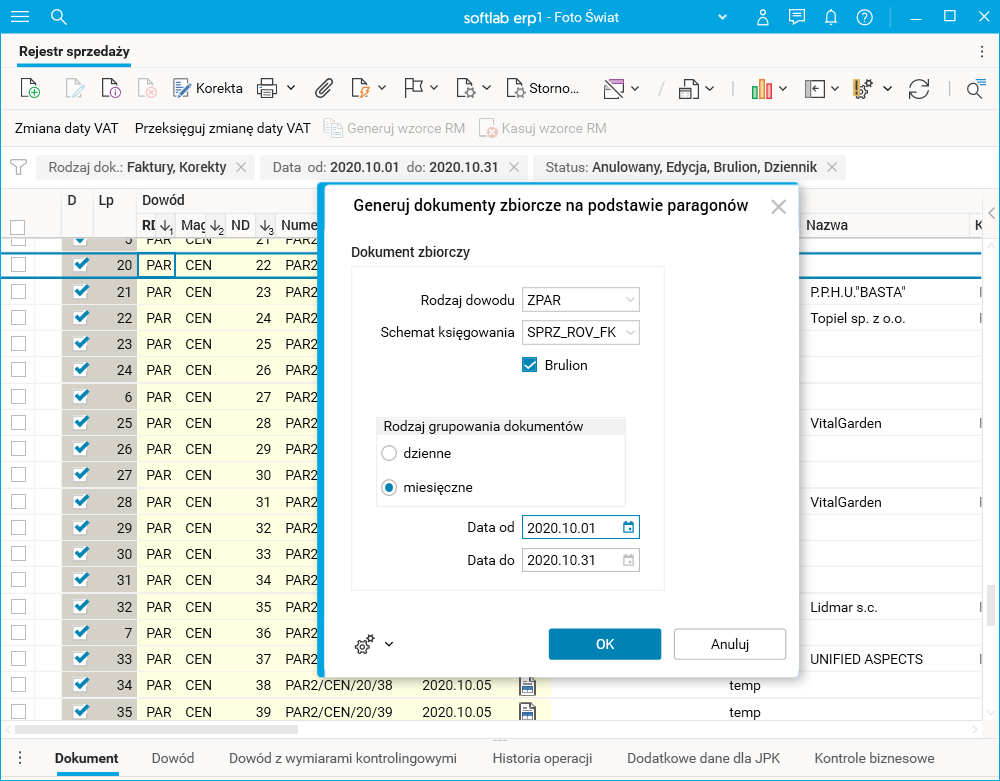The height and width of the screenshot is (781, 1000).
Task: Open the Kontrole biznesowe tab
Action: [x=874, y=758]
